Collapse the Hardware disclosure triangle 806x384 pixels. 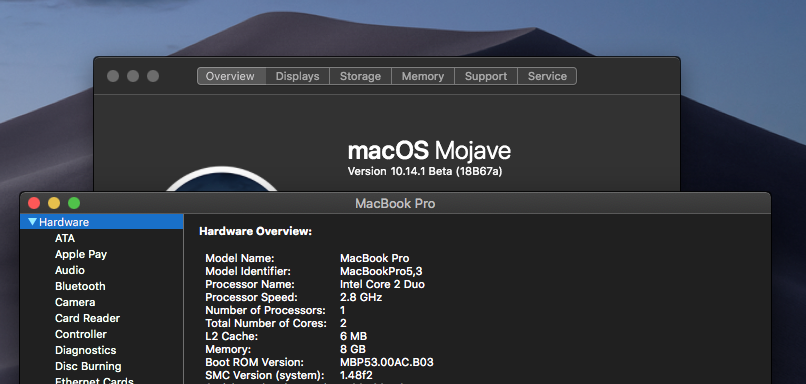coord(33,222)
